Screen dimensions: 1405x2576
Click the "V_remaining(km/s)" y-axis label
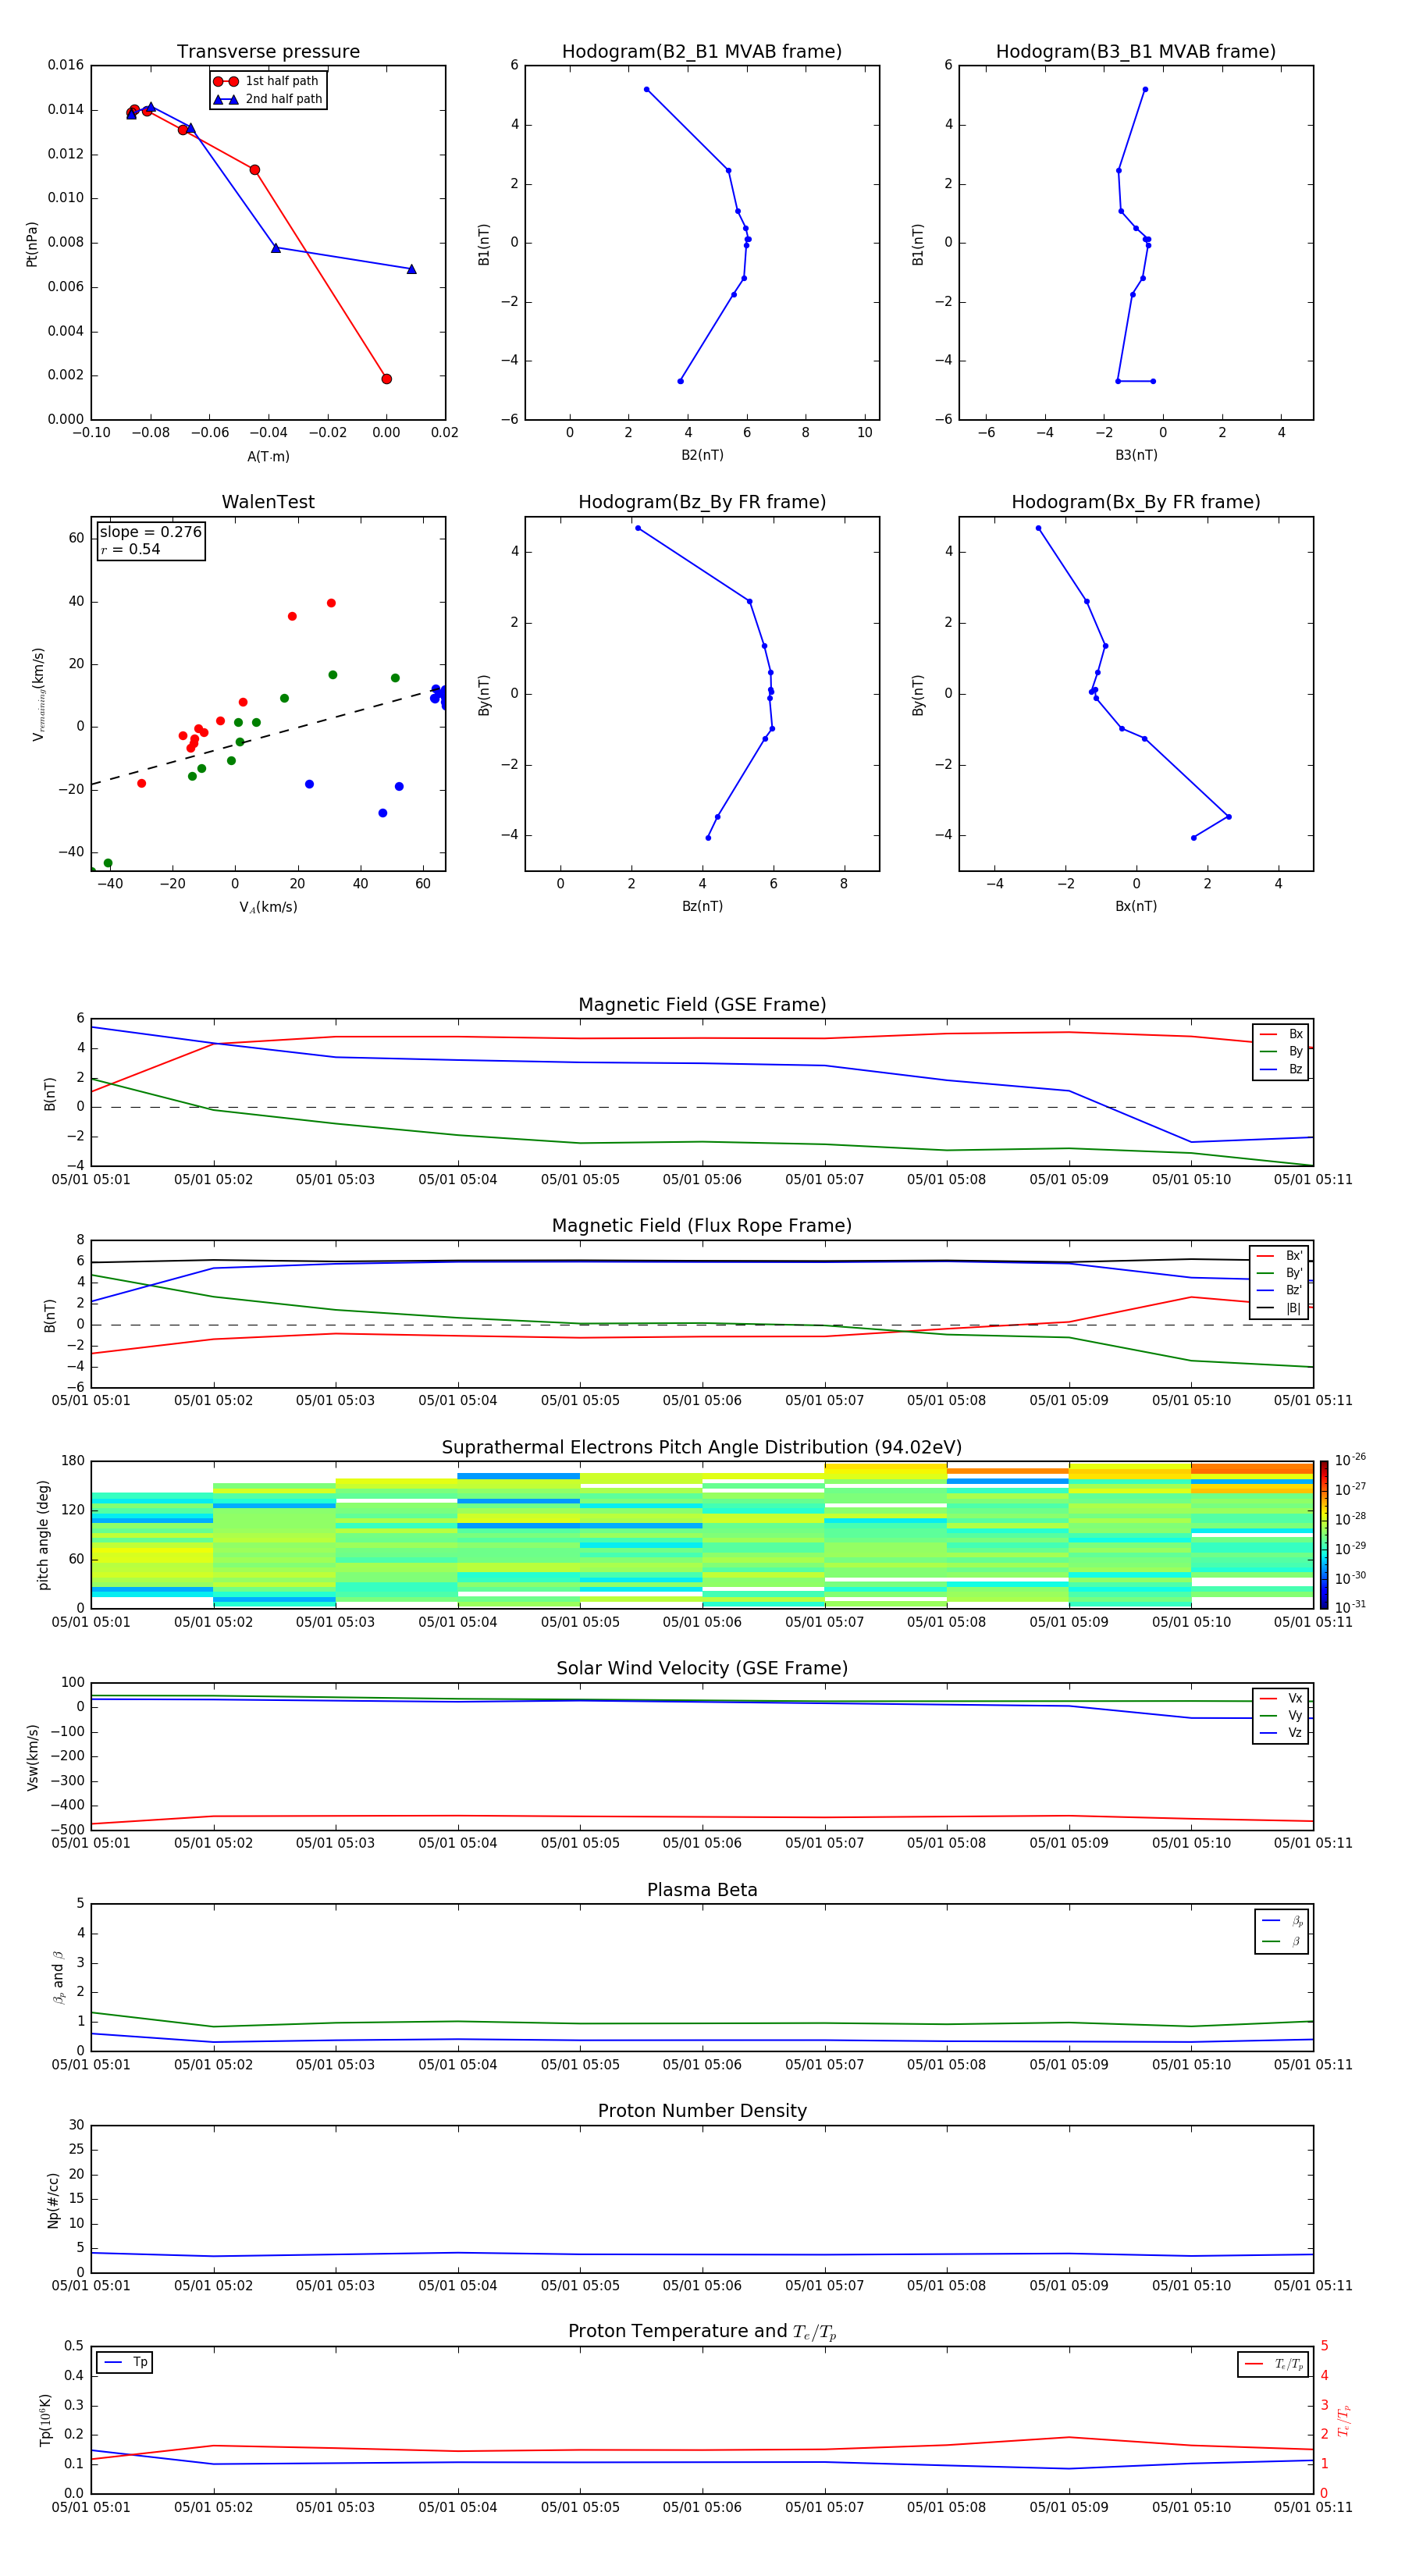38,694
